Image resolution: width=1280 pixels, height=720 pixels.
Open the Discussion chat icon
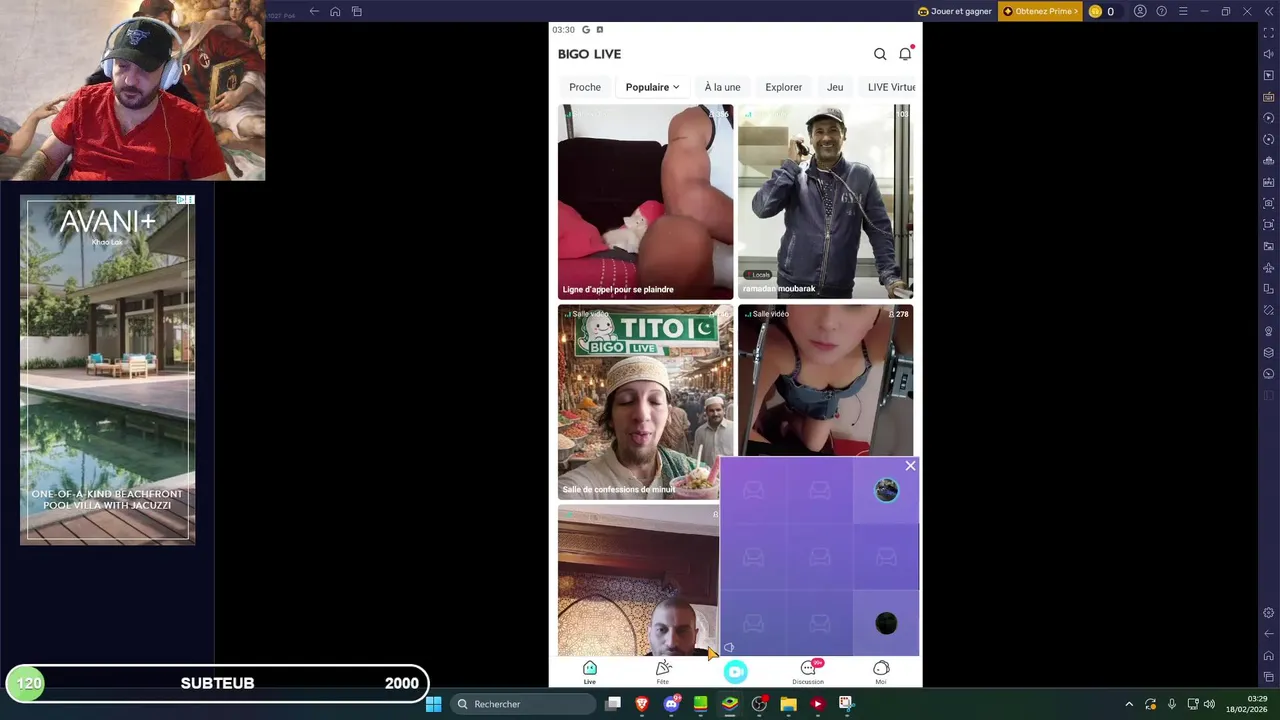[x=808, y=668]
